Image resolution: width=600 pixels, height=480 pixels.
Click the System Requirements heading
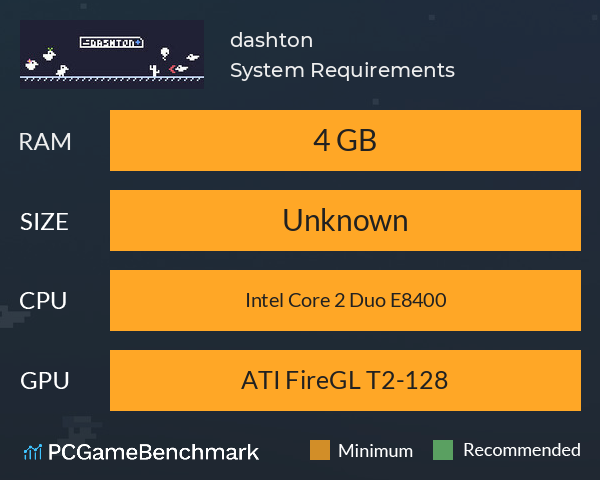342,70
